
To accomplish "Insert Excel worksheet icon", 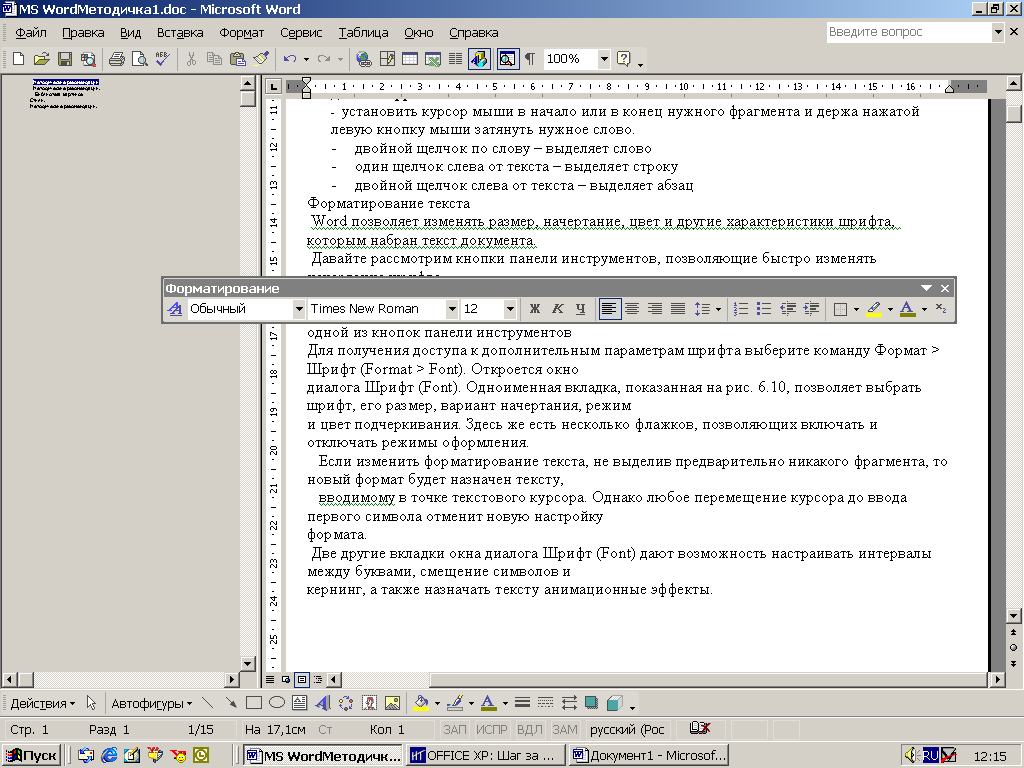I will 433,59.
